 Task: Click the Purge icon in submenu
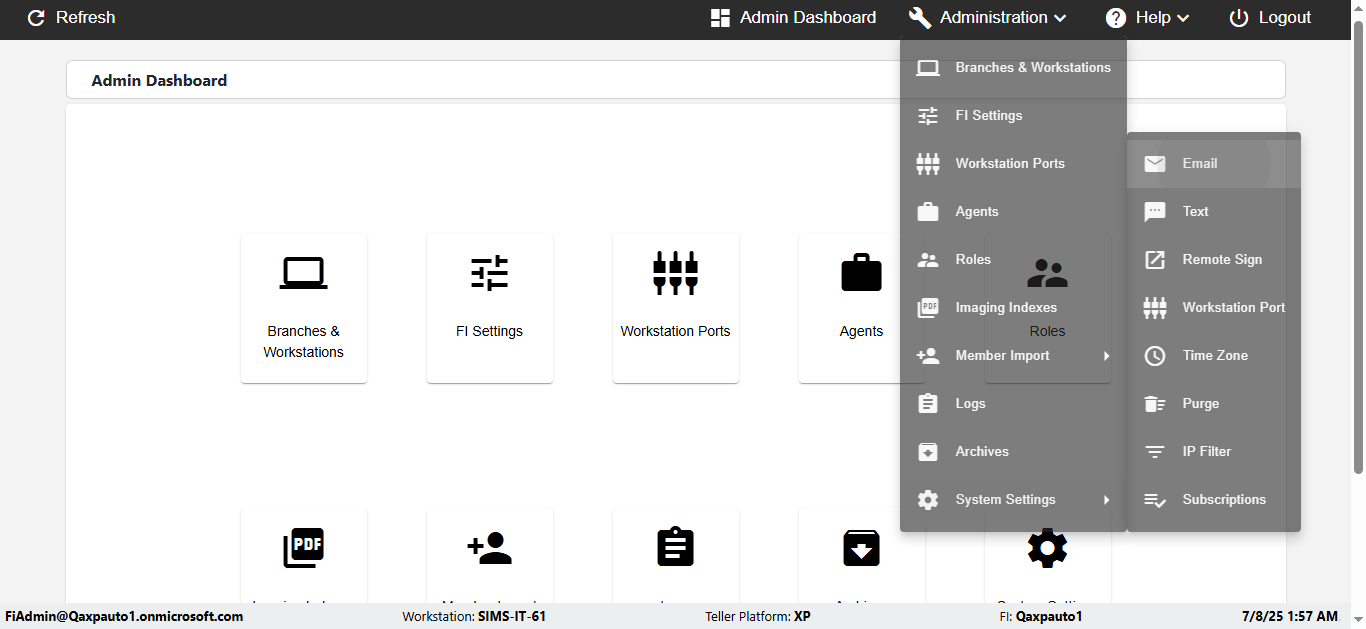(1155, 404)
